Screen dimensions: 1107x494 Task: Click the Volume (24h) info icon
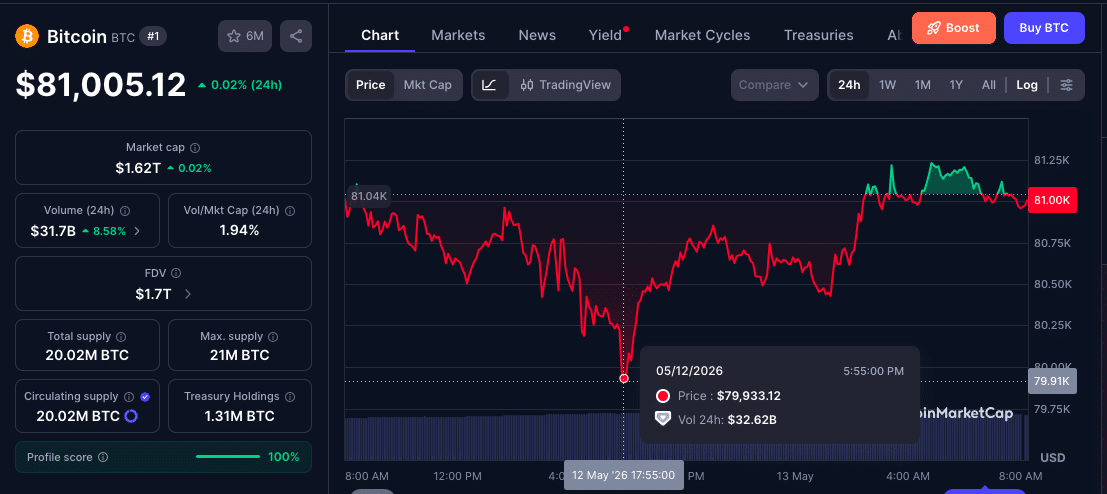point(125,210)
